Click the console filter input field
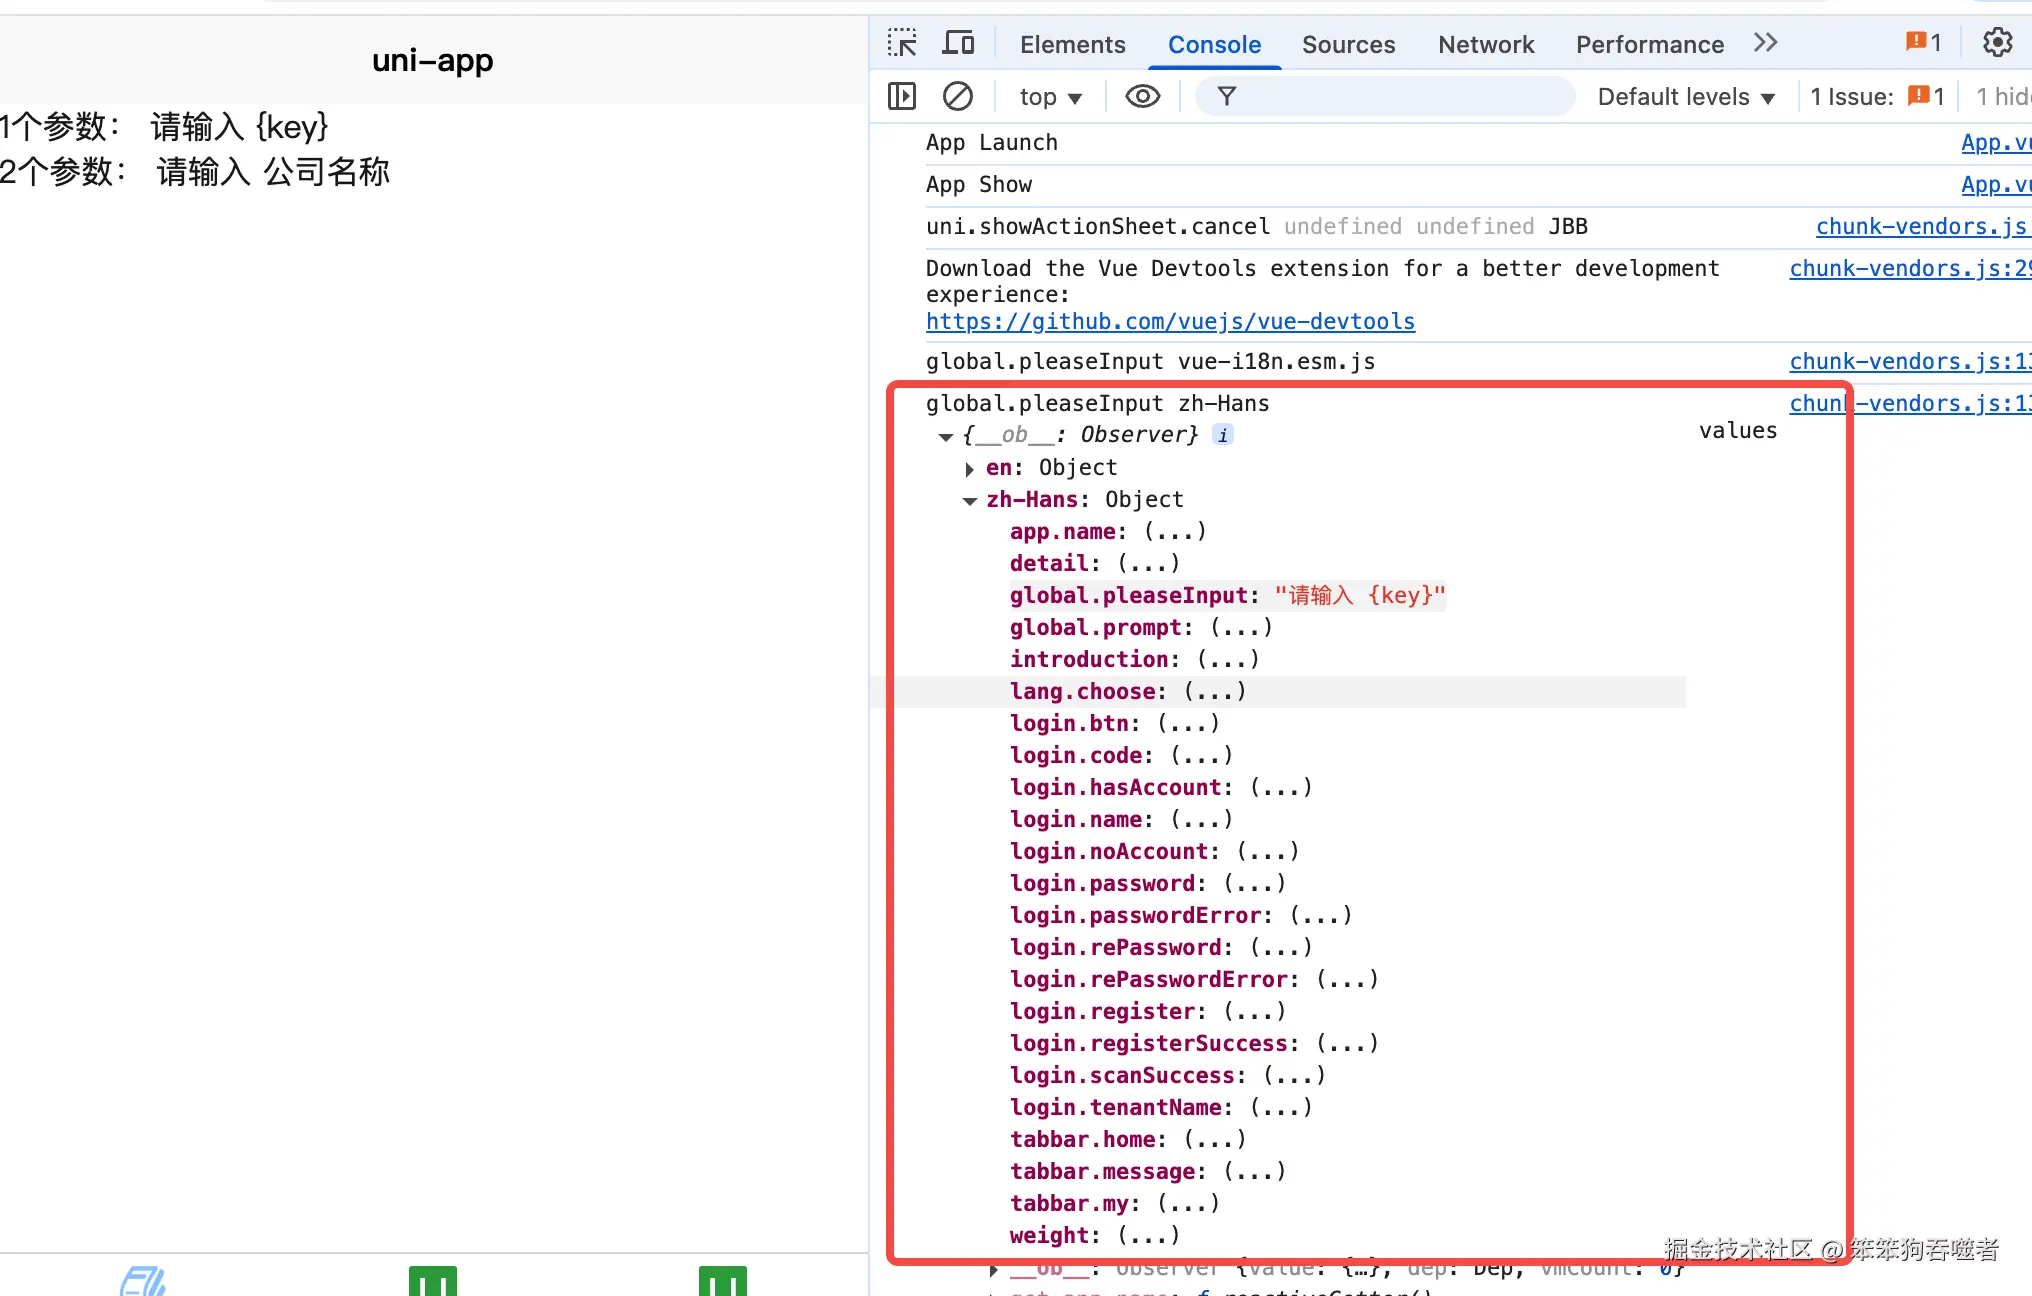 [1400, 97]
